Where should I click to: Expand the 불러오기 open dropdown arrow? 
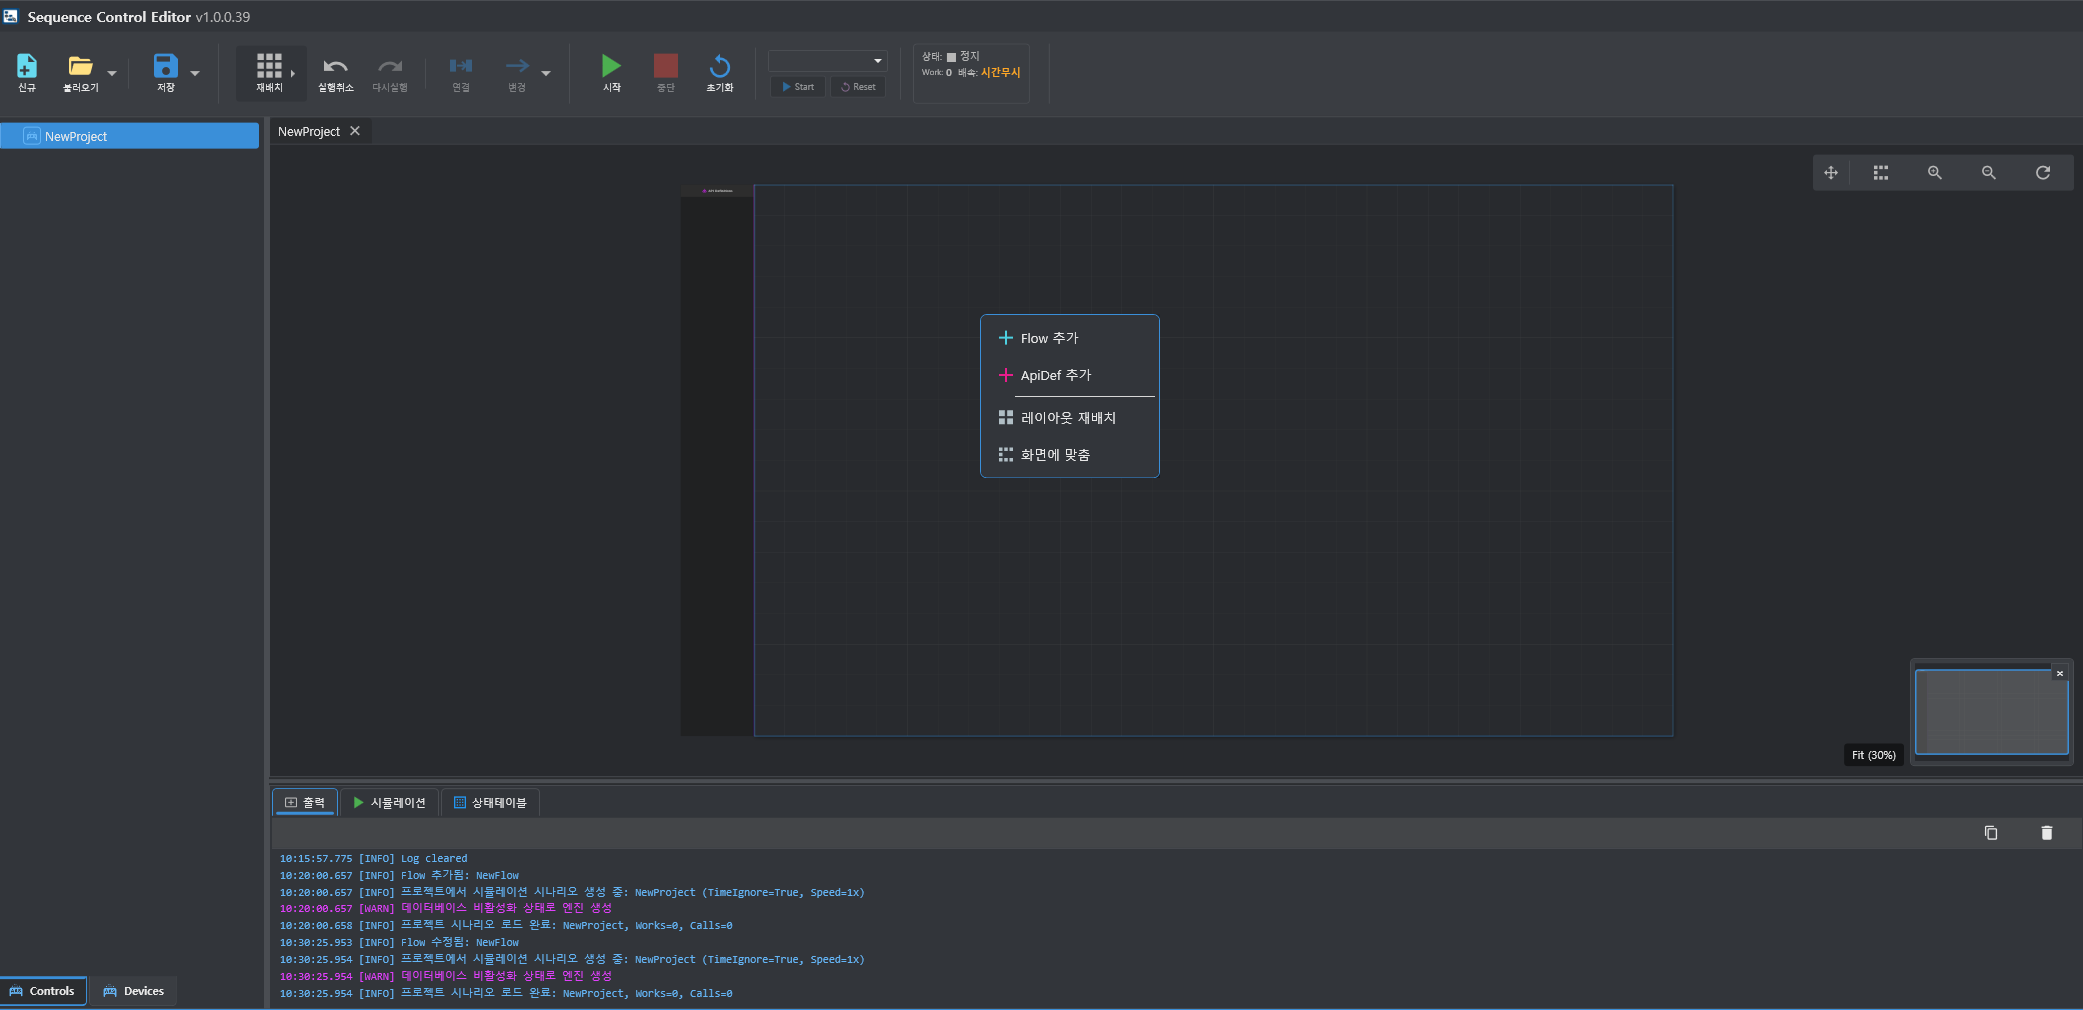tap(112, 74)
